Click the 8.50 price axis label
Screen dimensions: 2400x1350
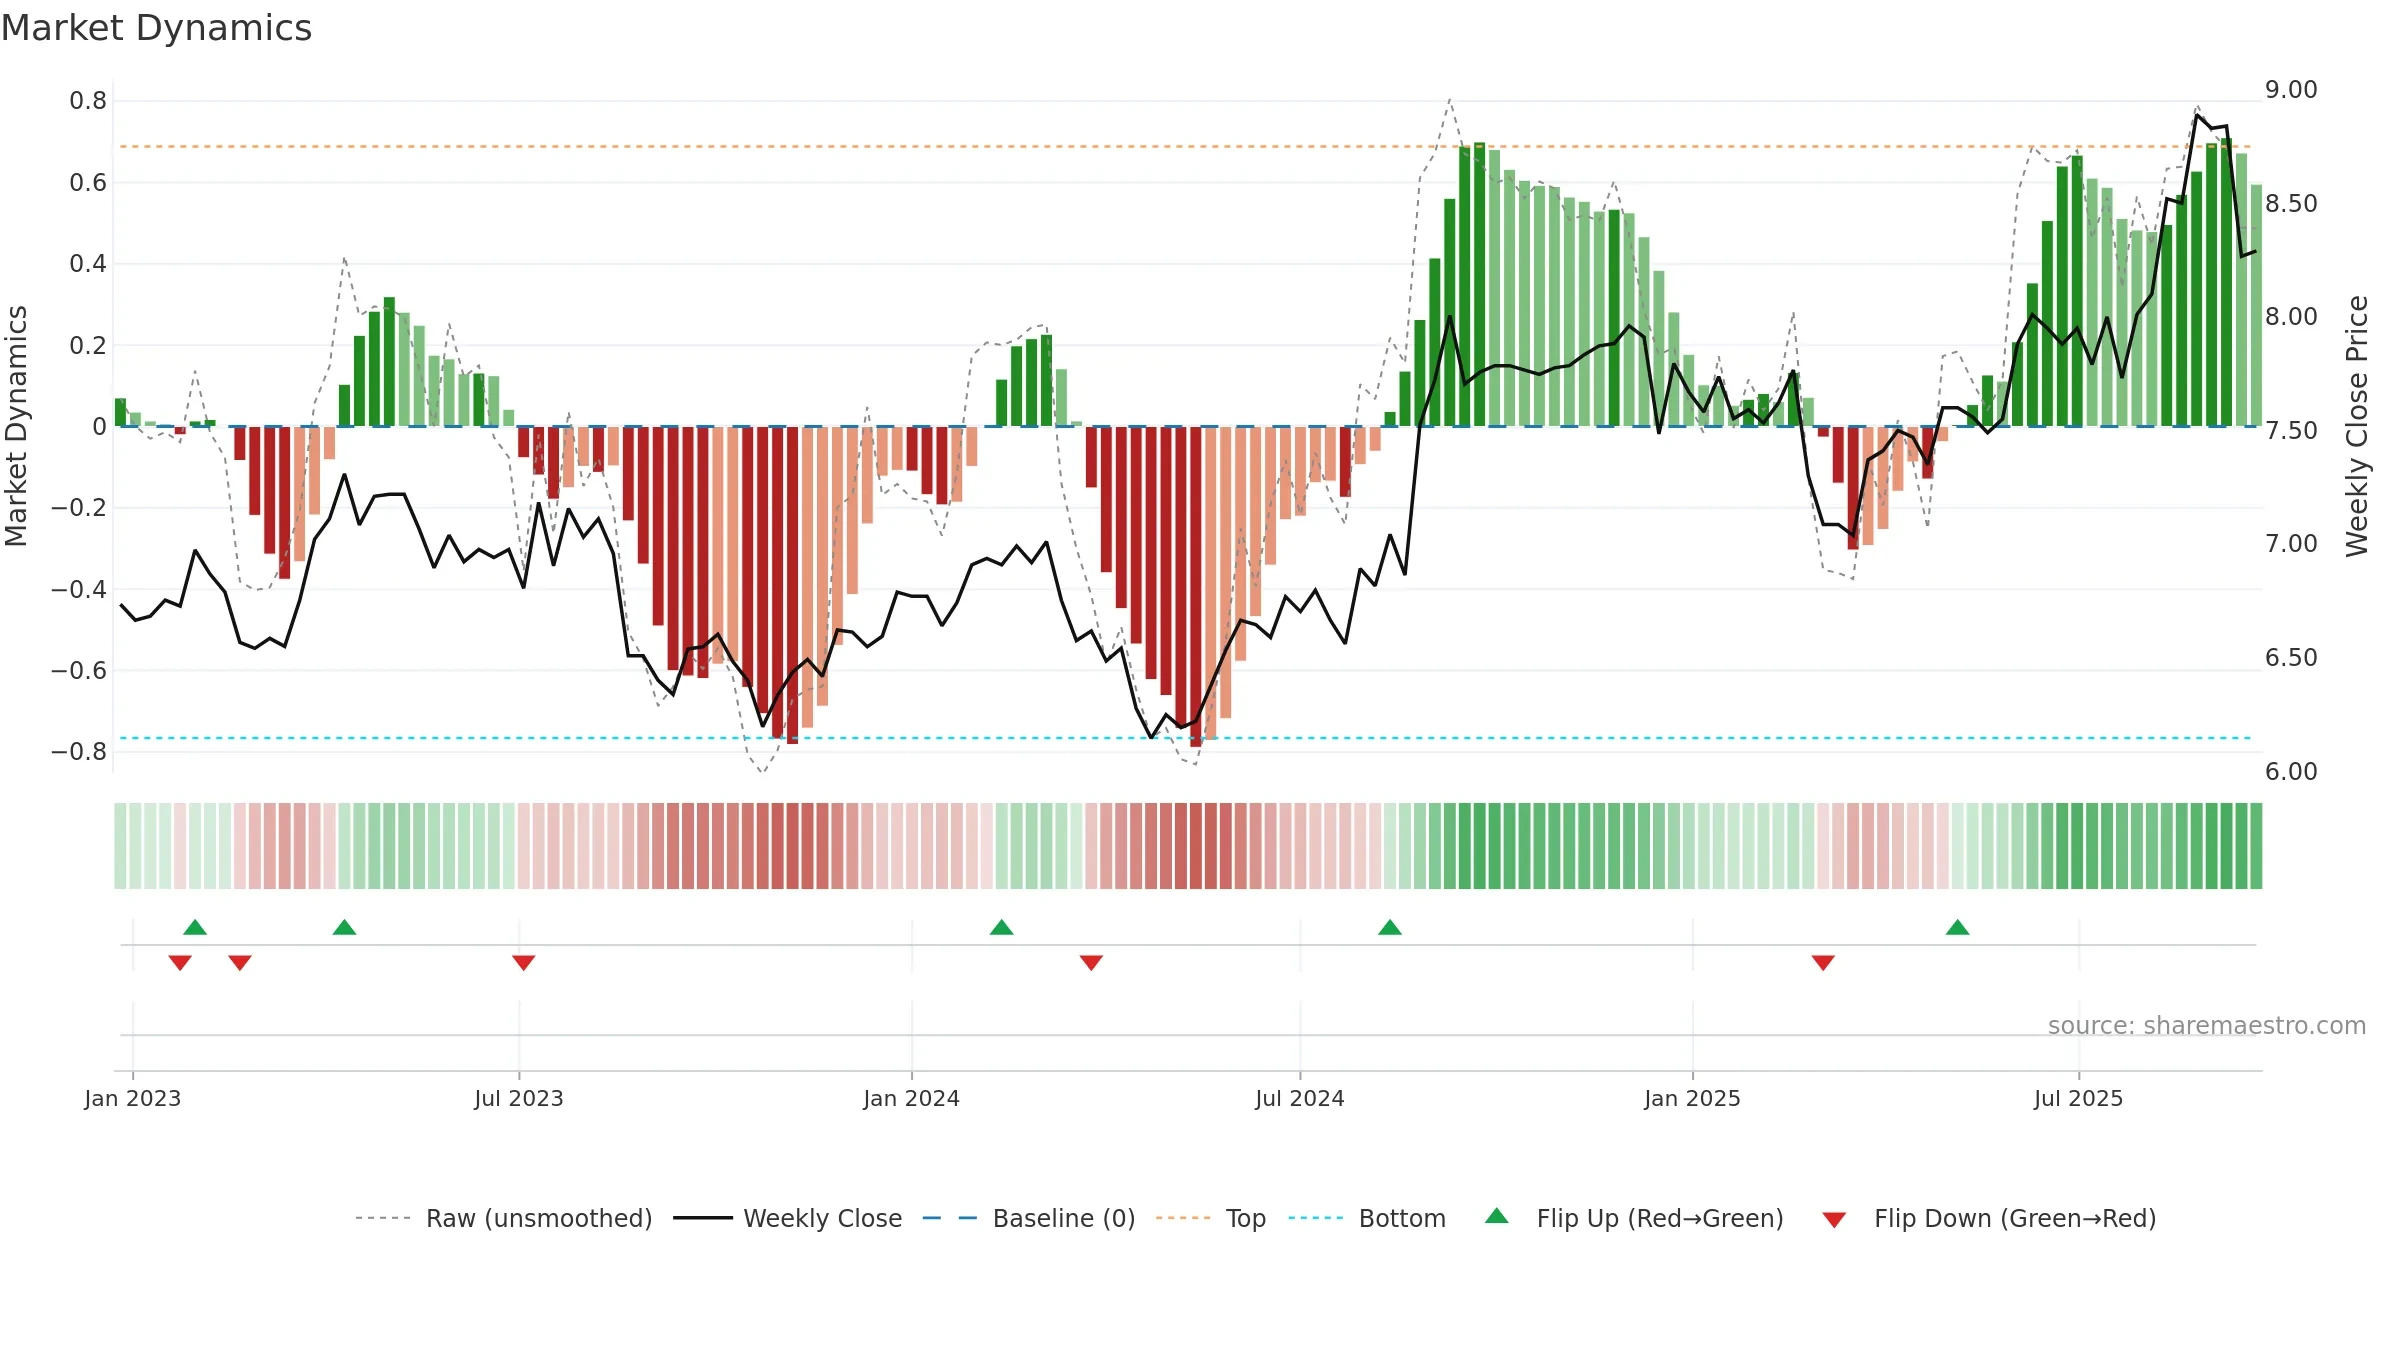pyautogui.click(x=2291, y=204)
